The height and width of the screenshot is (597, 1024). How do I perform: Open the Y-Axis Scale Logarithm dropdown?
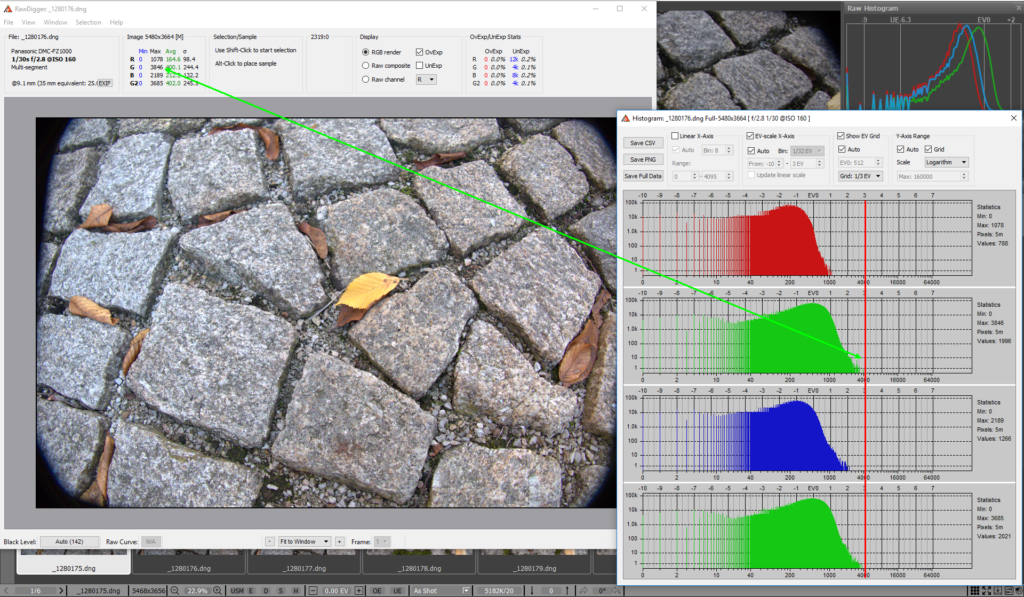tap(948, 162)
